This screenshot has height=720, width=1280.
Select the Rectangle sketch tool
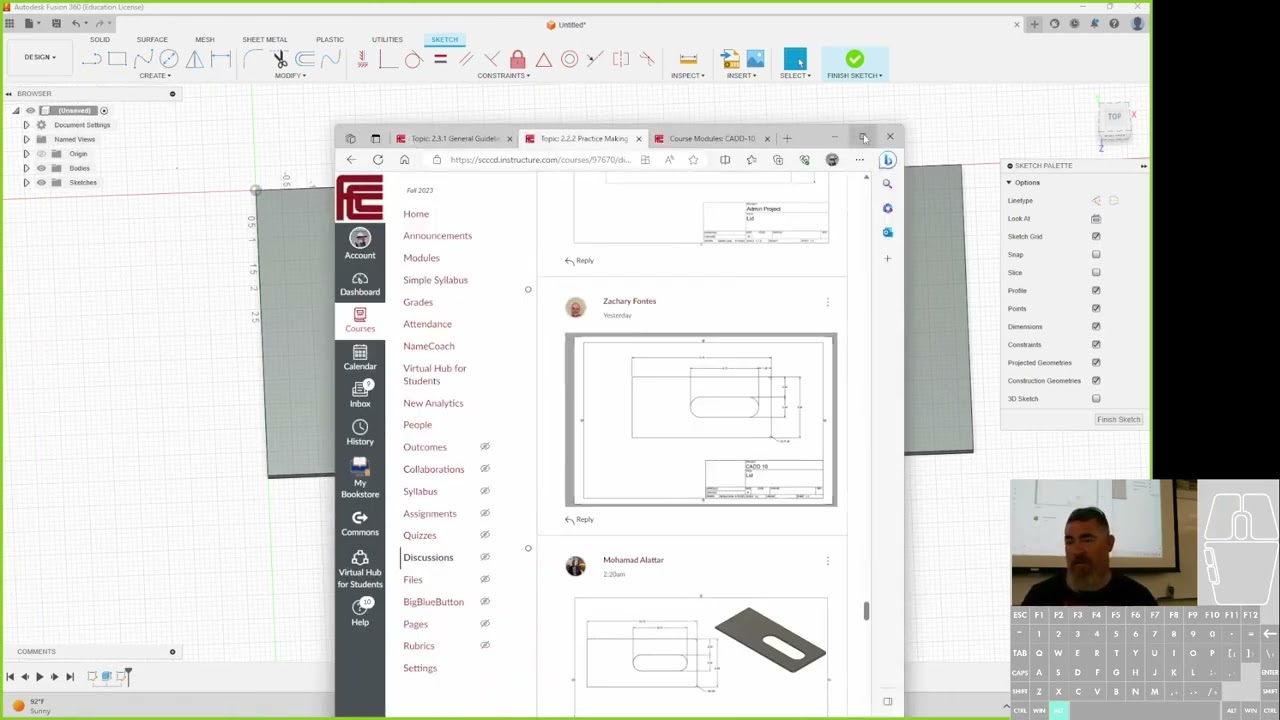[x=117, y=60]
